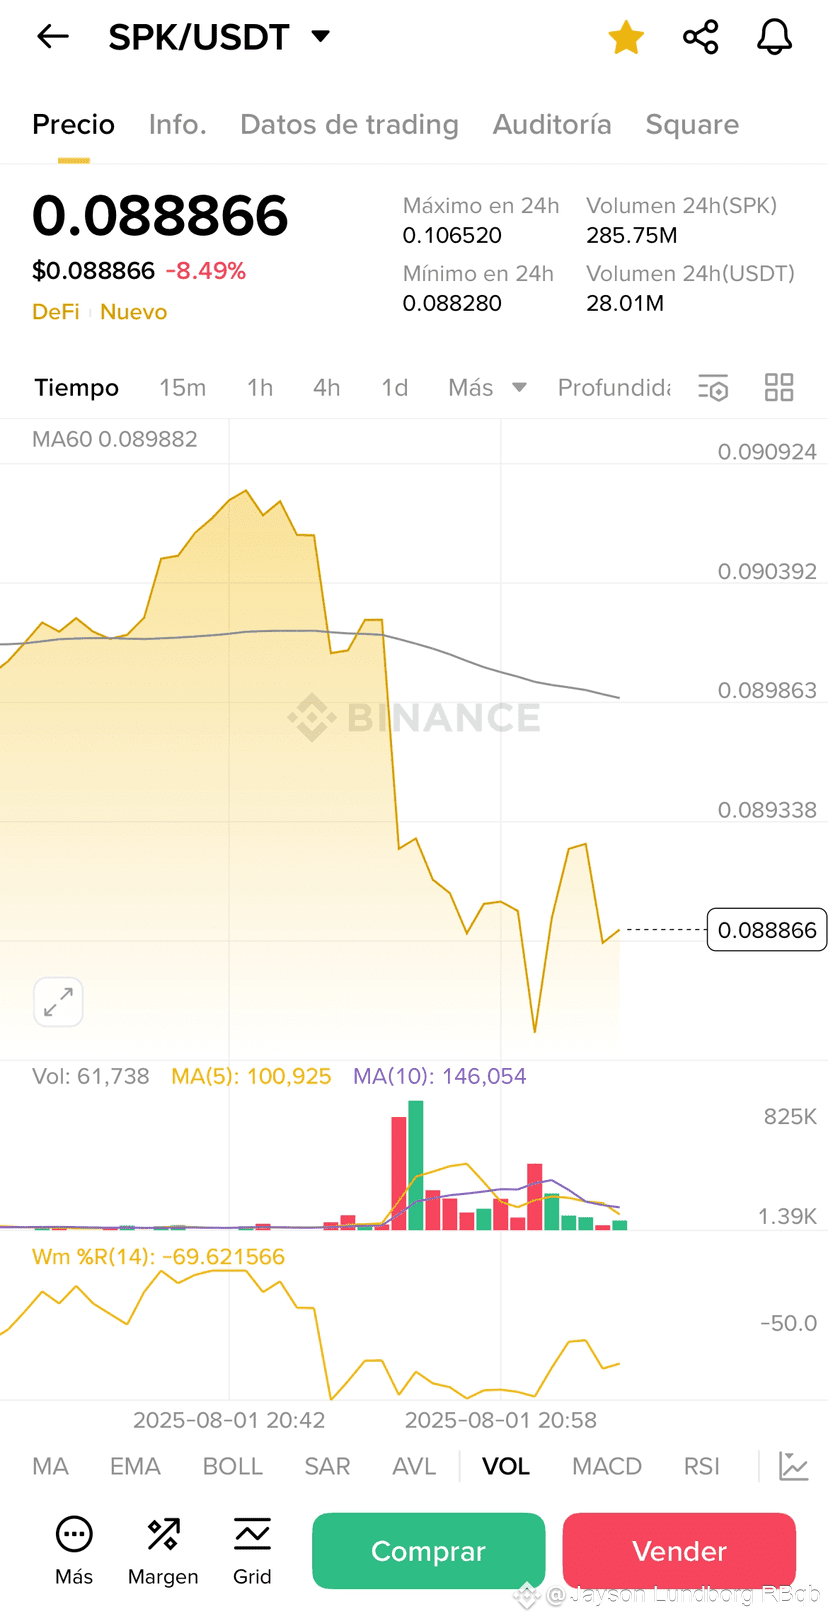Tap the 2025-08-01 20:42 time label
Screen dimensions: 828x1621
pos(229,1420)
